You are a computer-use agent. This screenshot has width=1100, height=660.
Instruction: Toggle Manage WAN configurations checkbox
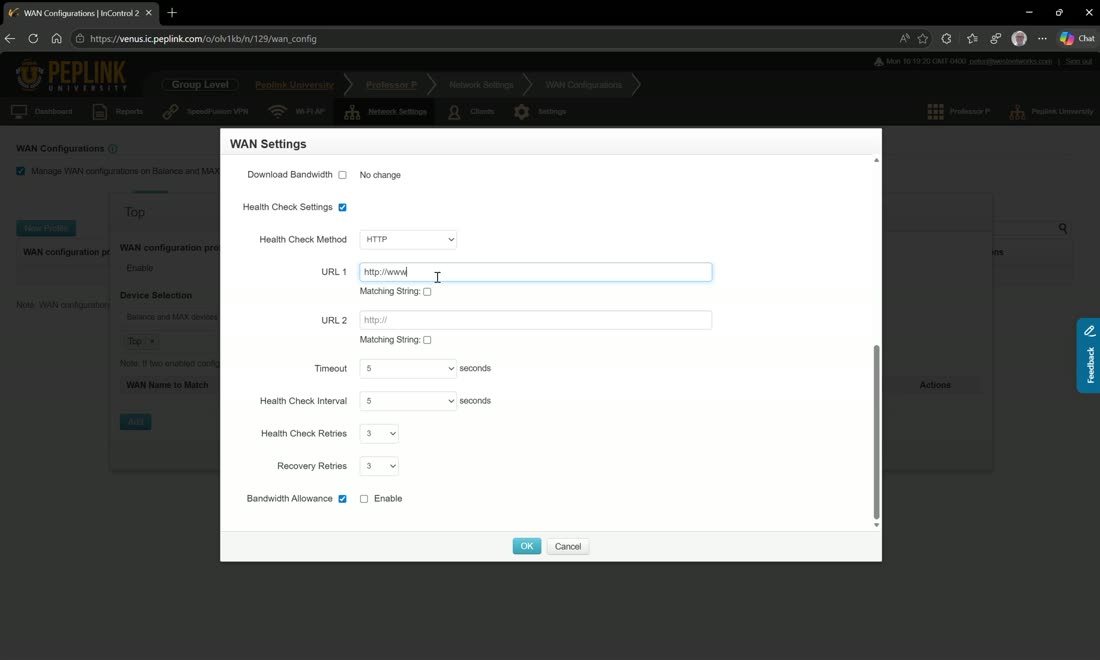point(20,171)
